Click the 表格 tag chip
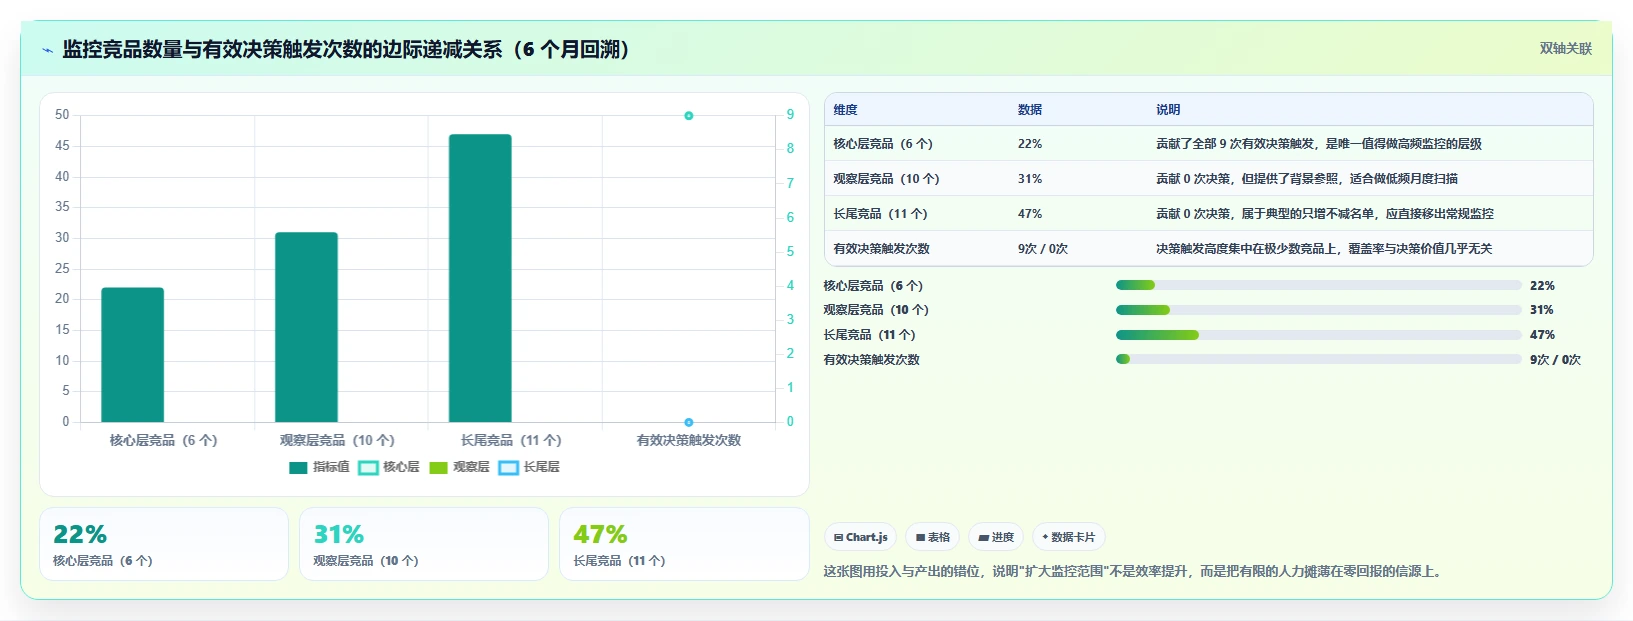The image size is (1633, 621). point(932,537)
